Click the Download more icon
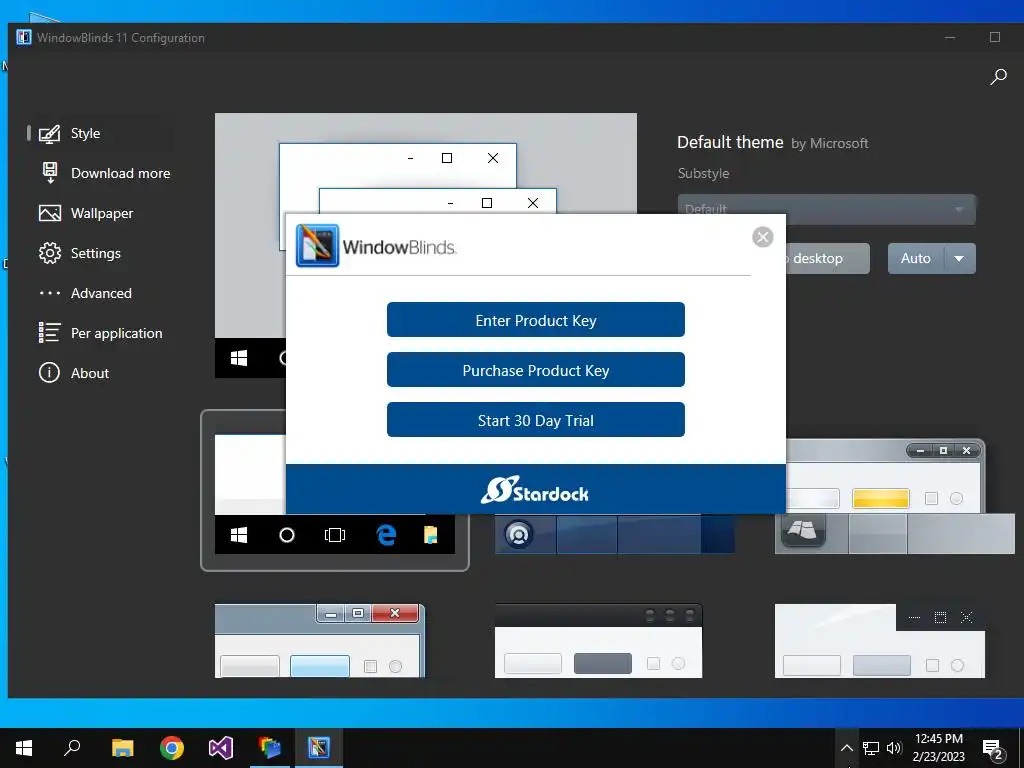 [x=50, y=173]
